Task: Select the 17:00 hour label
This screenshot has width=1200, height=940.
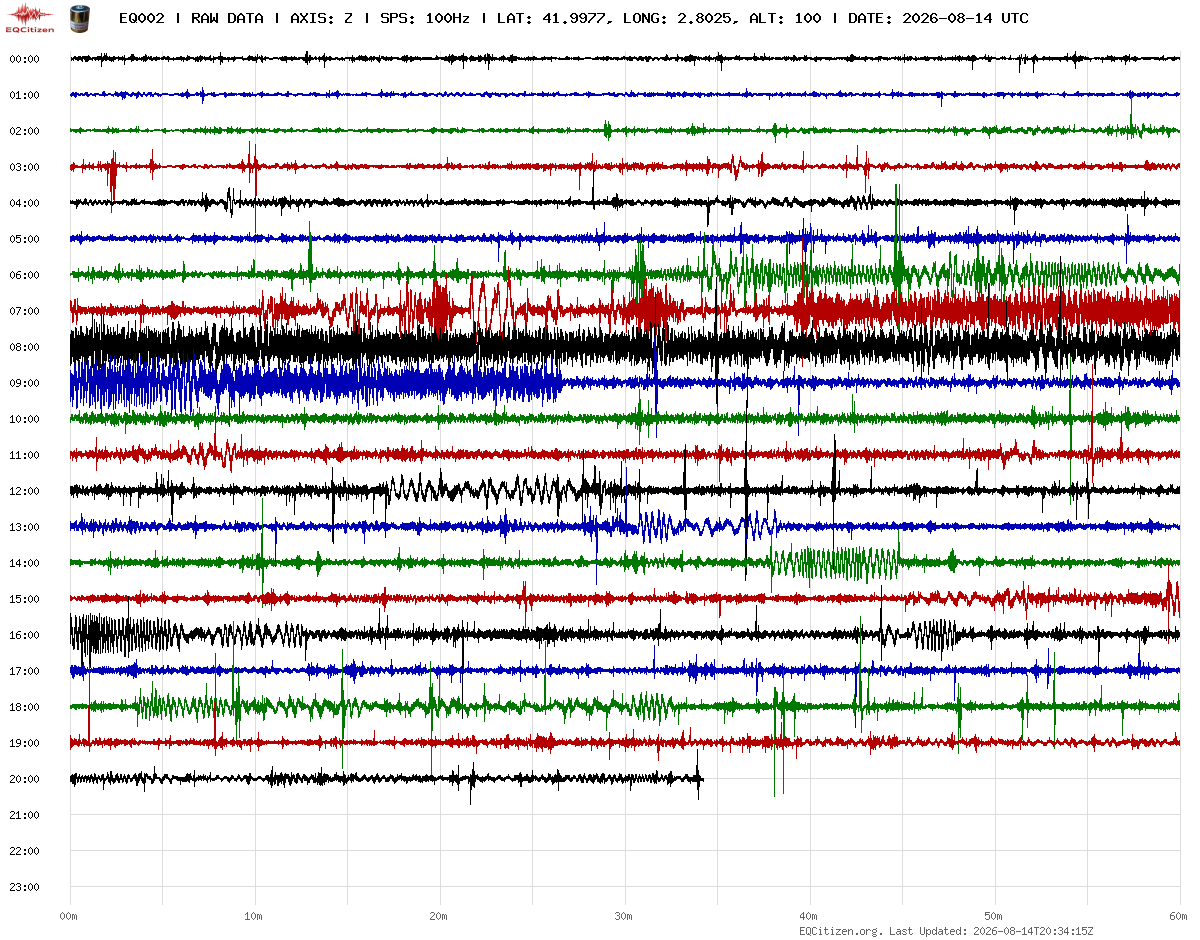Action: 24,671
